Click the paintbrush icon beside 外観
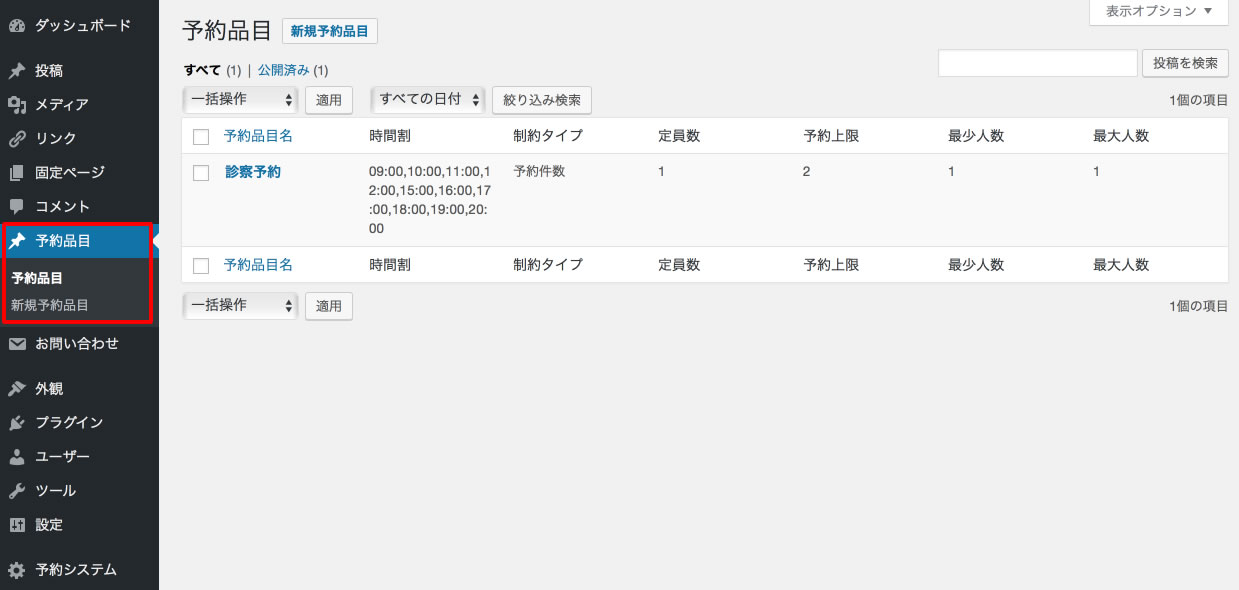Viewport: 1239px width, 590px height. click(17, 389)
